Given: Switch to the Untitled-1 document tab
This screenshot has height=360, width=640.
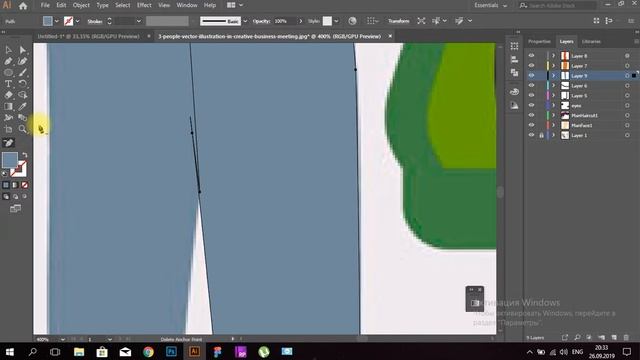Looking at the screenshot, I should pos(89,36).
